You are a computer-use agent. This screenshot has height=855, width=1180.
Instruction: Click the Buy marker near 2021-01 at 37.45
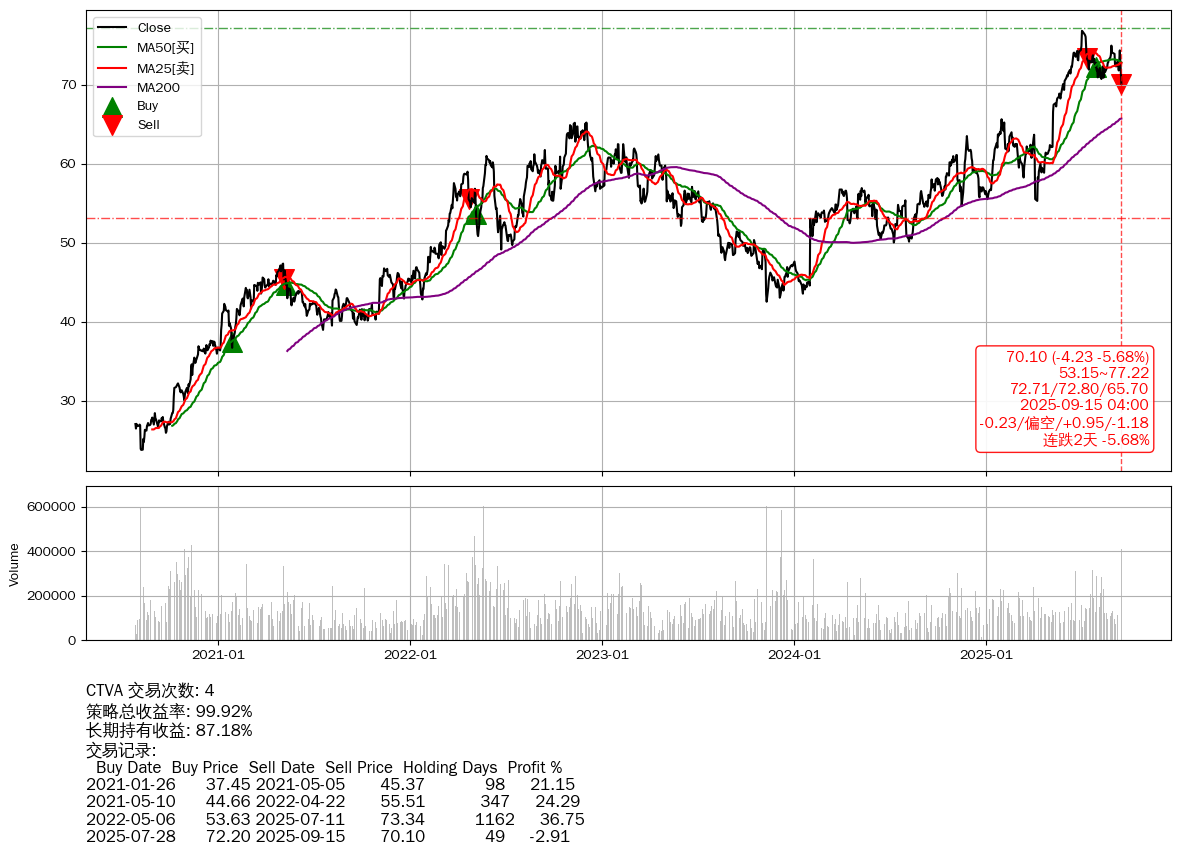tap(232, 342)
